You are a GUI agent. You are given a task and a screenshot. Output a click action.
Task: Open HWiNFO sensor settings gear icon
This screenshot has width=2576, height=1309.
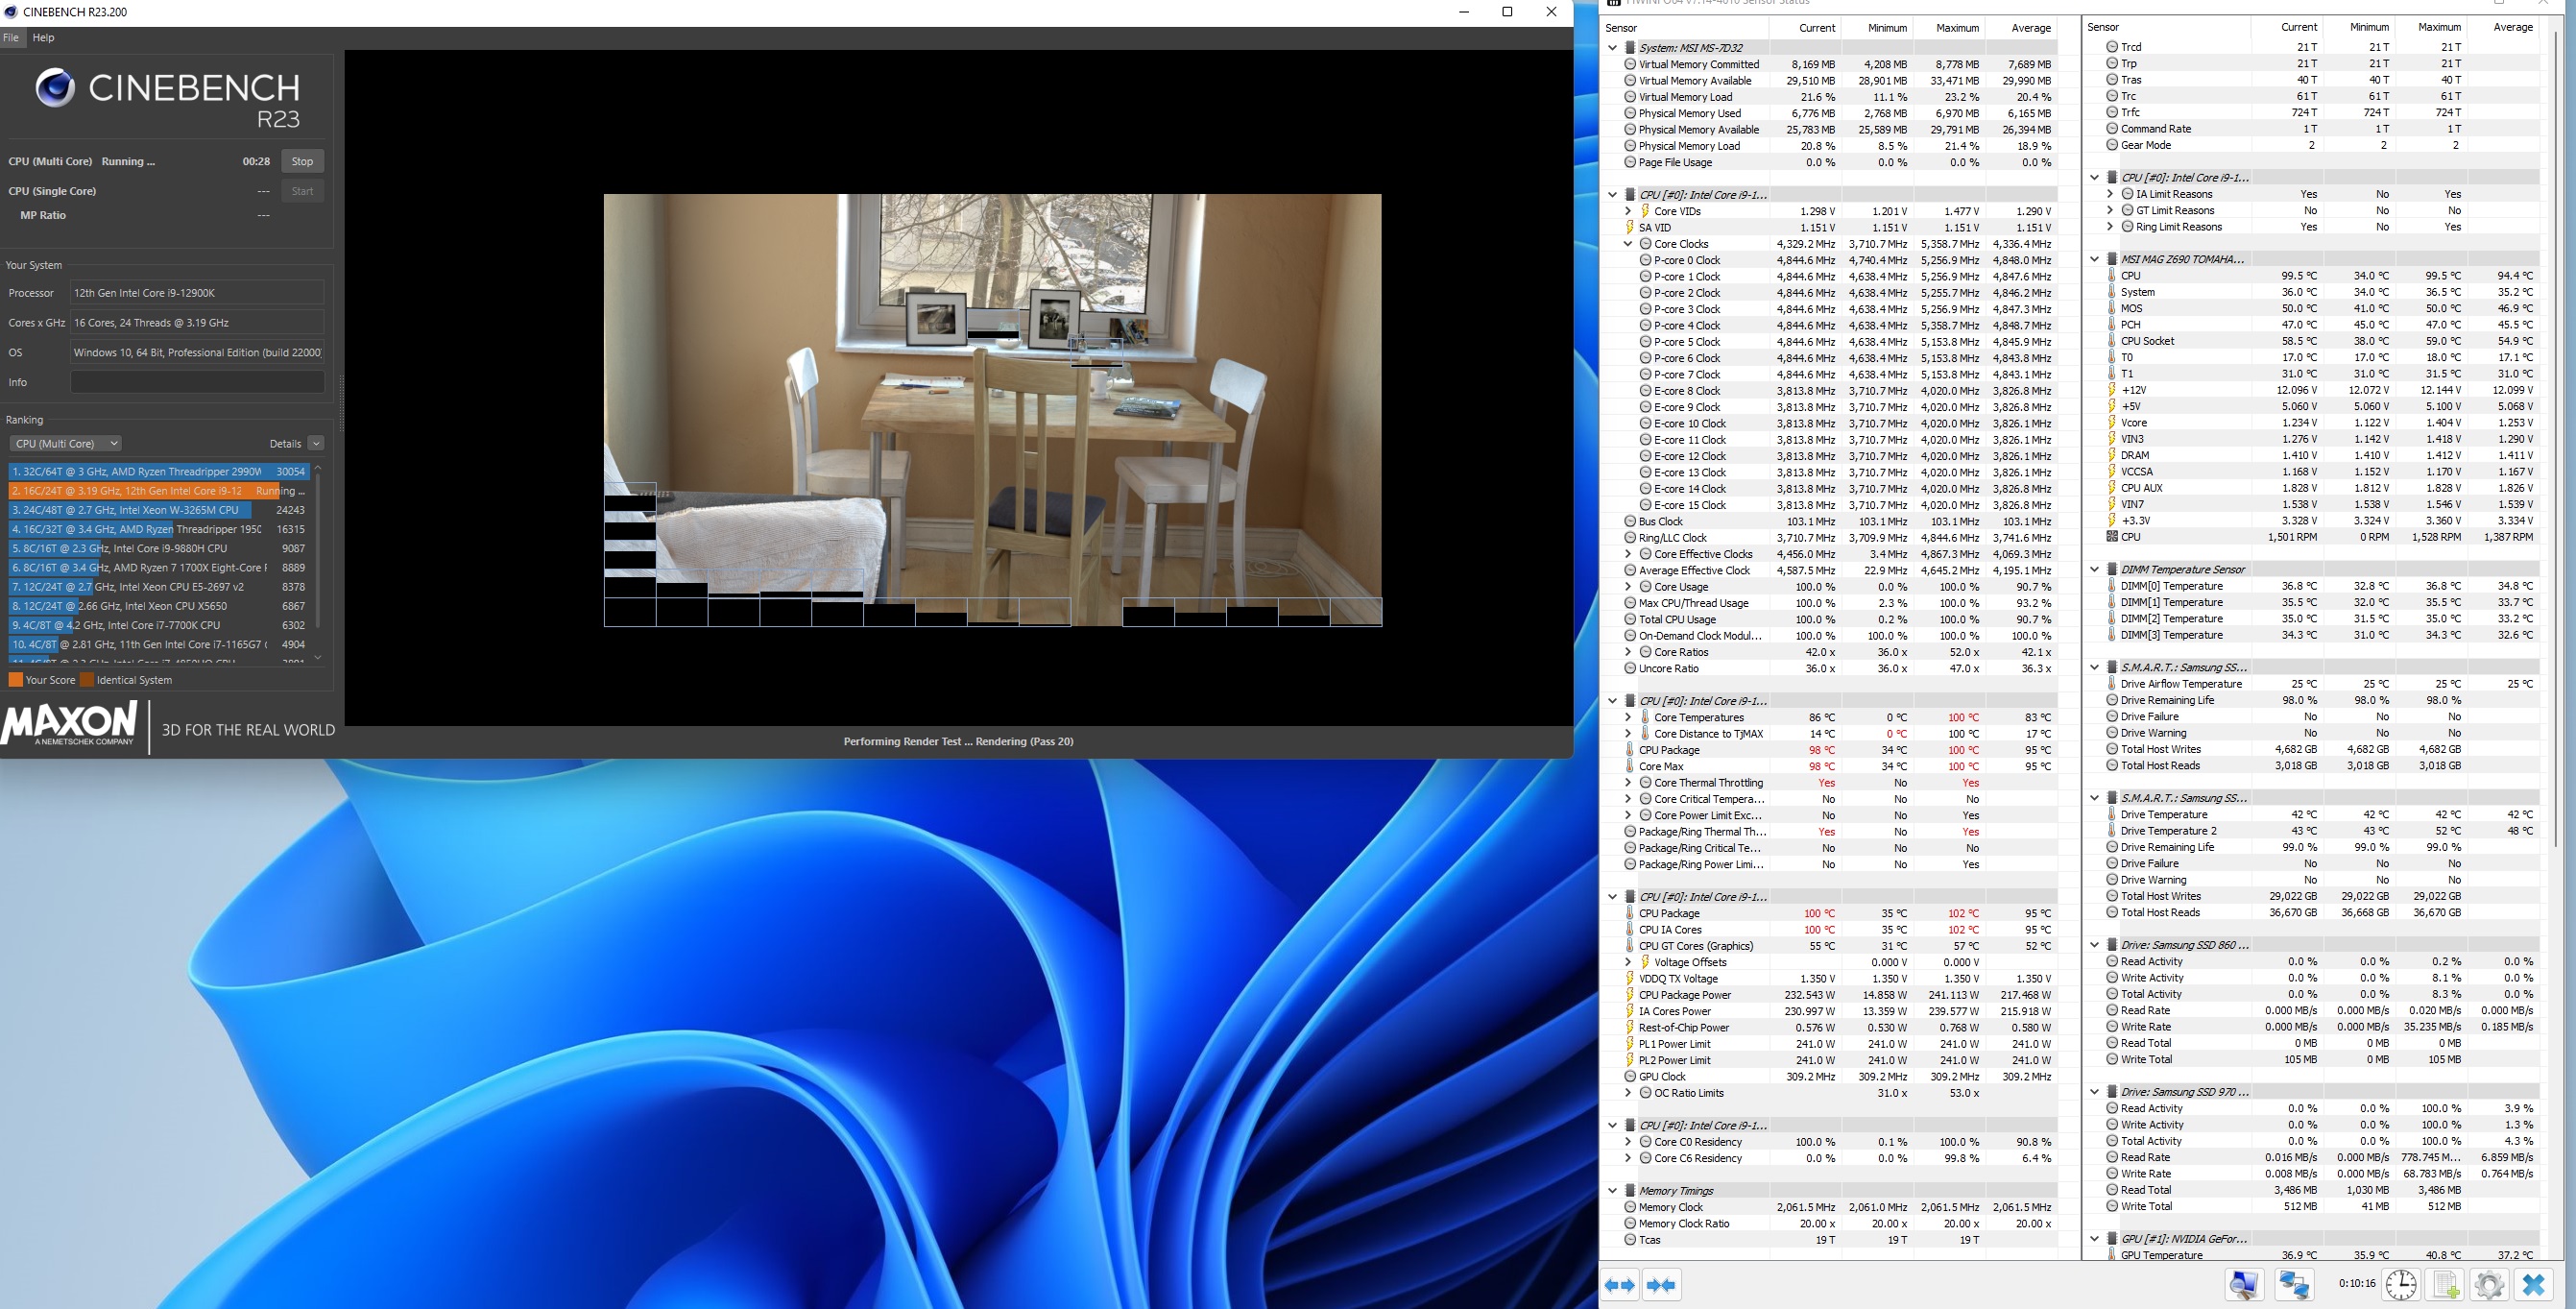tap(2489, 1285)
